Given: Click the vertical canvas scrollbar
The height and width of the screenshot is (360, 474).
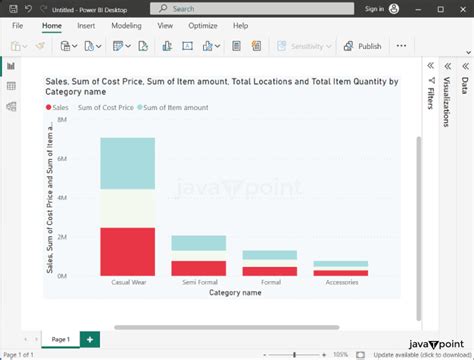Looking at the screenshot, I should tap(419, 228).
